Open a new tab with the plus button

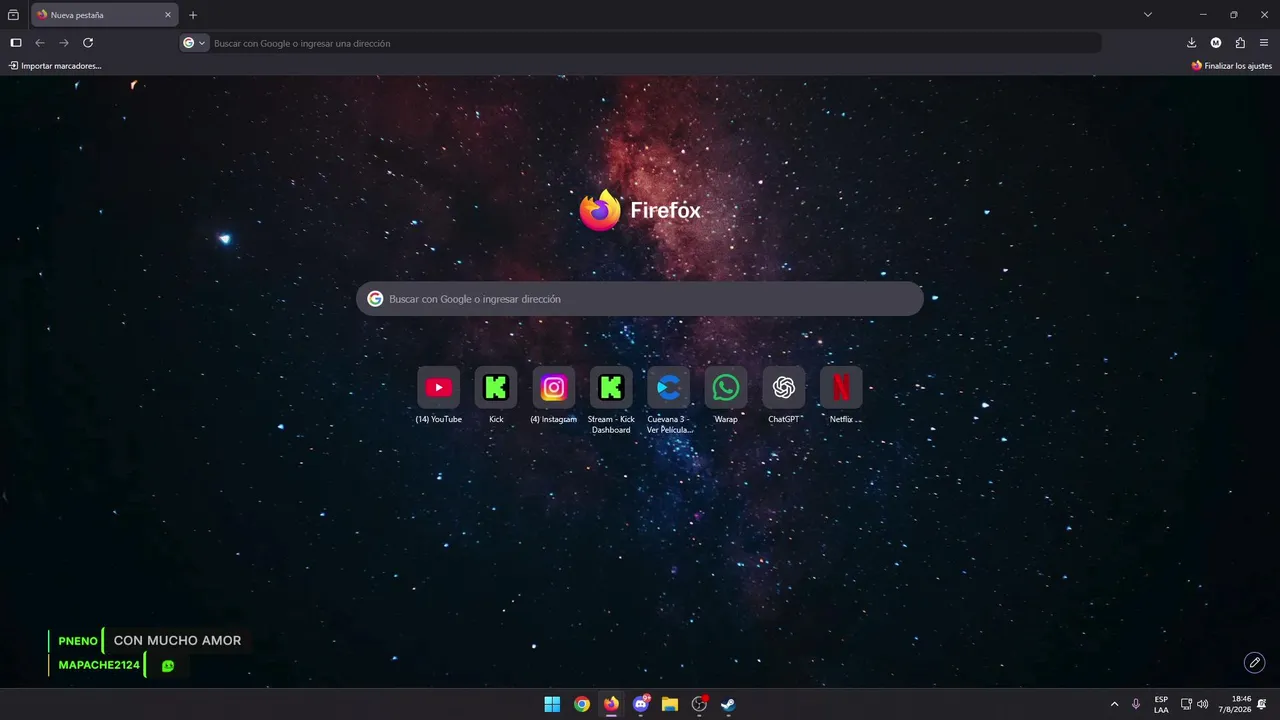(x=193, y=15)
